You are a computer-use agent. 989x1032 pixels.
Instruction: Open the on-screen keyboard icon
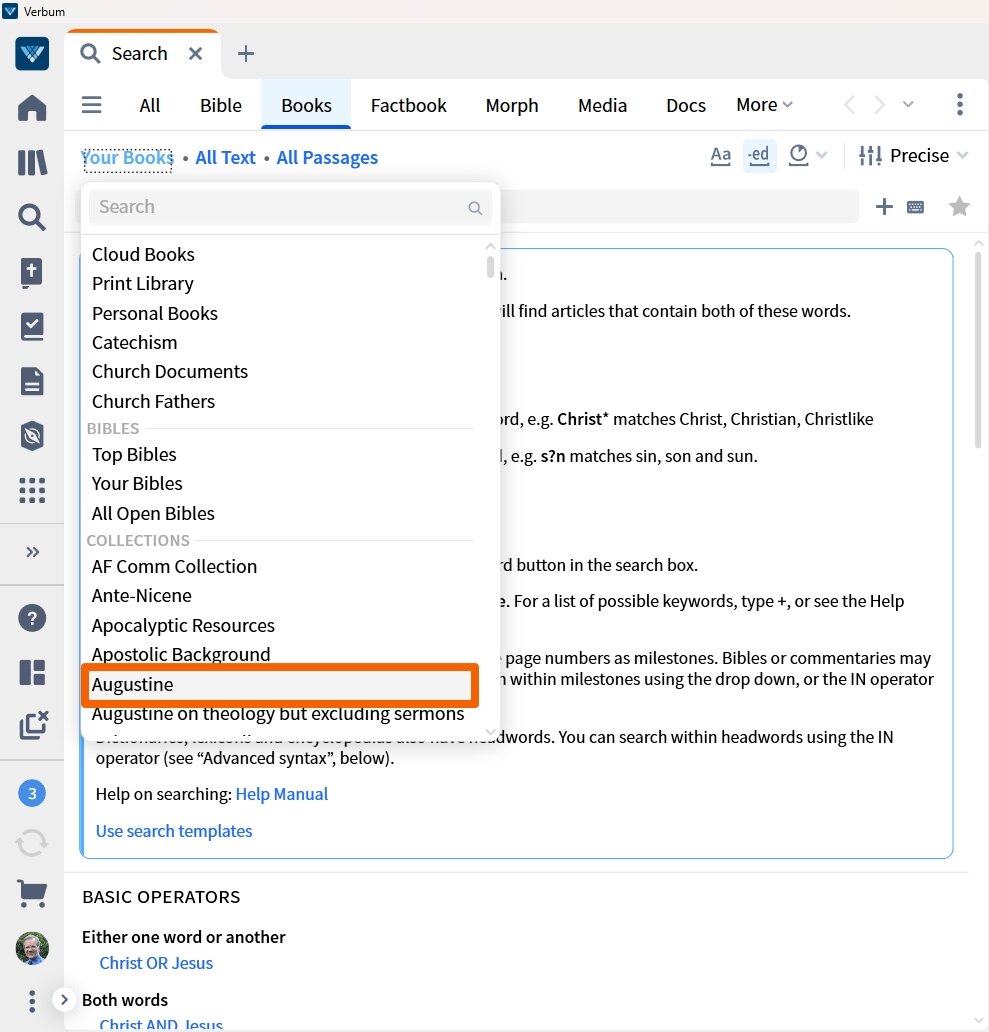click(915, 207)
